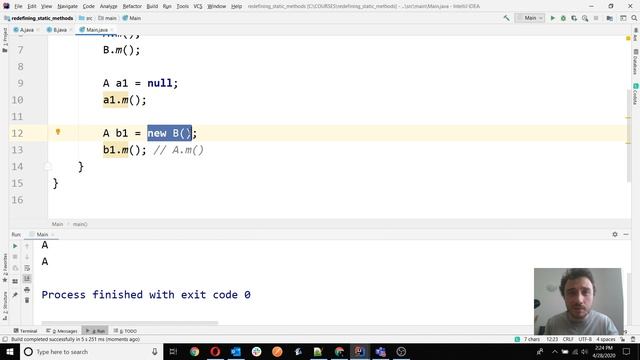Open the Windows notification center
The image size is (640, 360).
(x=627, y=352)
